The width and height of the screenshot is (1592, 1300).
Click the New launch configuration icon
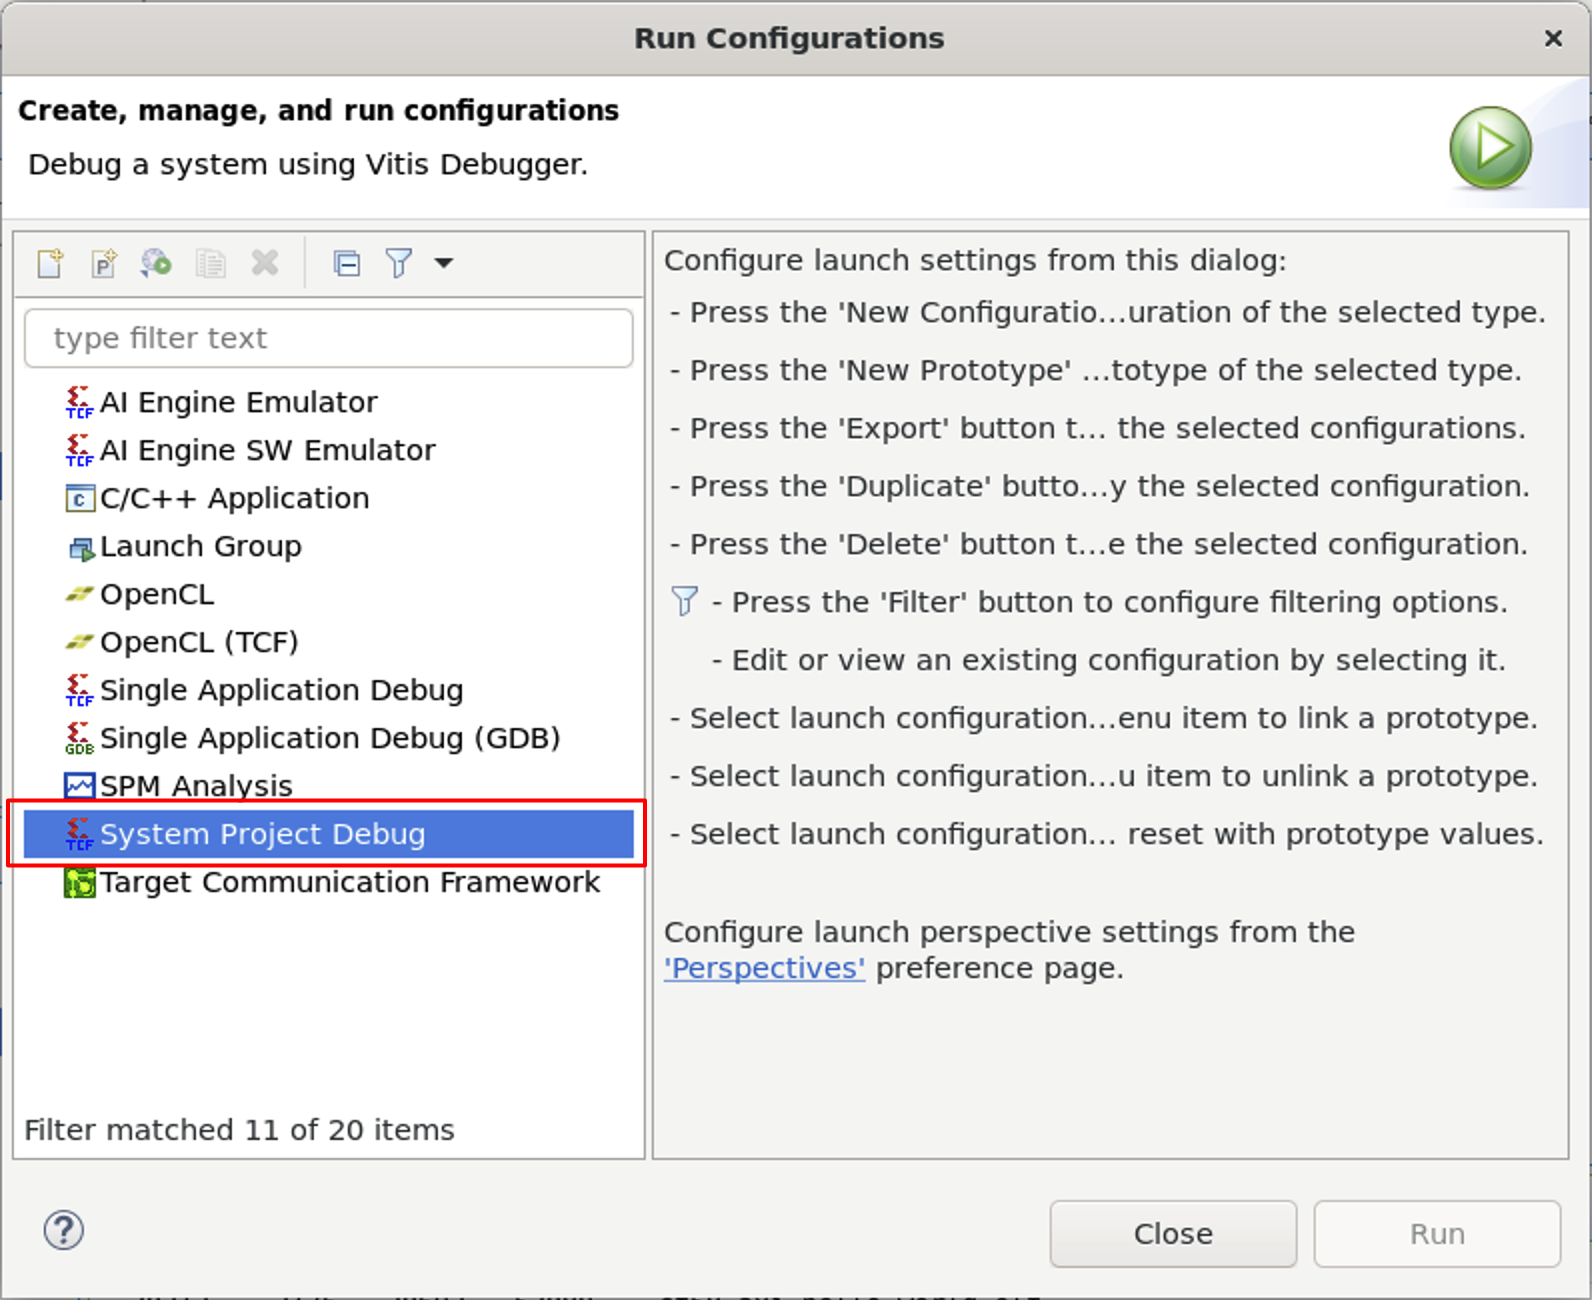[50, 263]
